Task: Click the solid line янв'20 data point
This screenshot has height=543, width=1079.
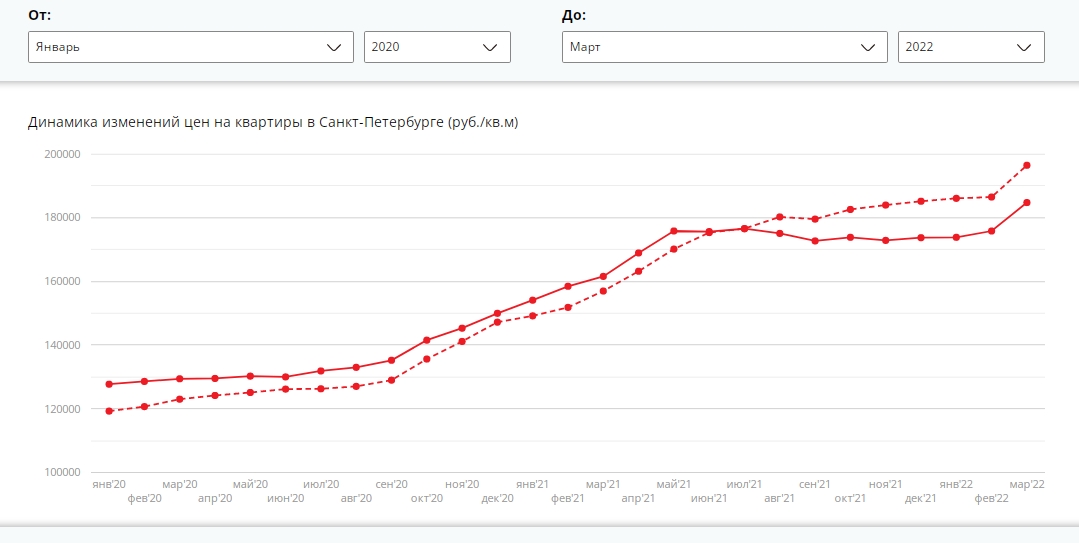Action: [x=109, y=384]
